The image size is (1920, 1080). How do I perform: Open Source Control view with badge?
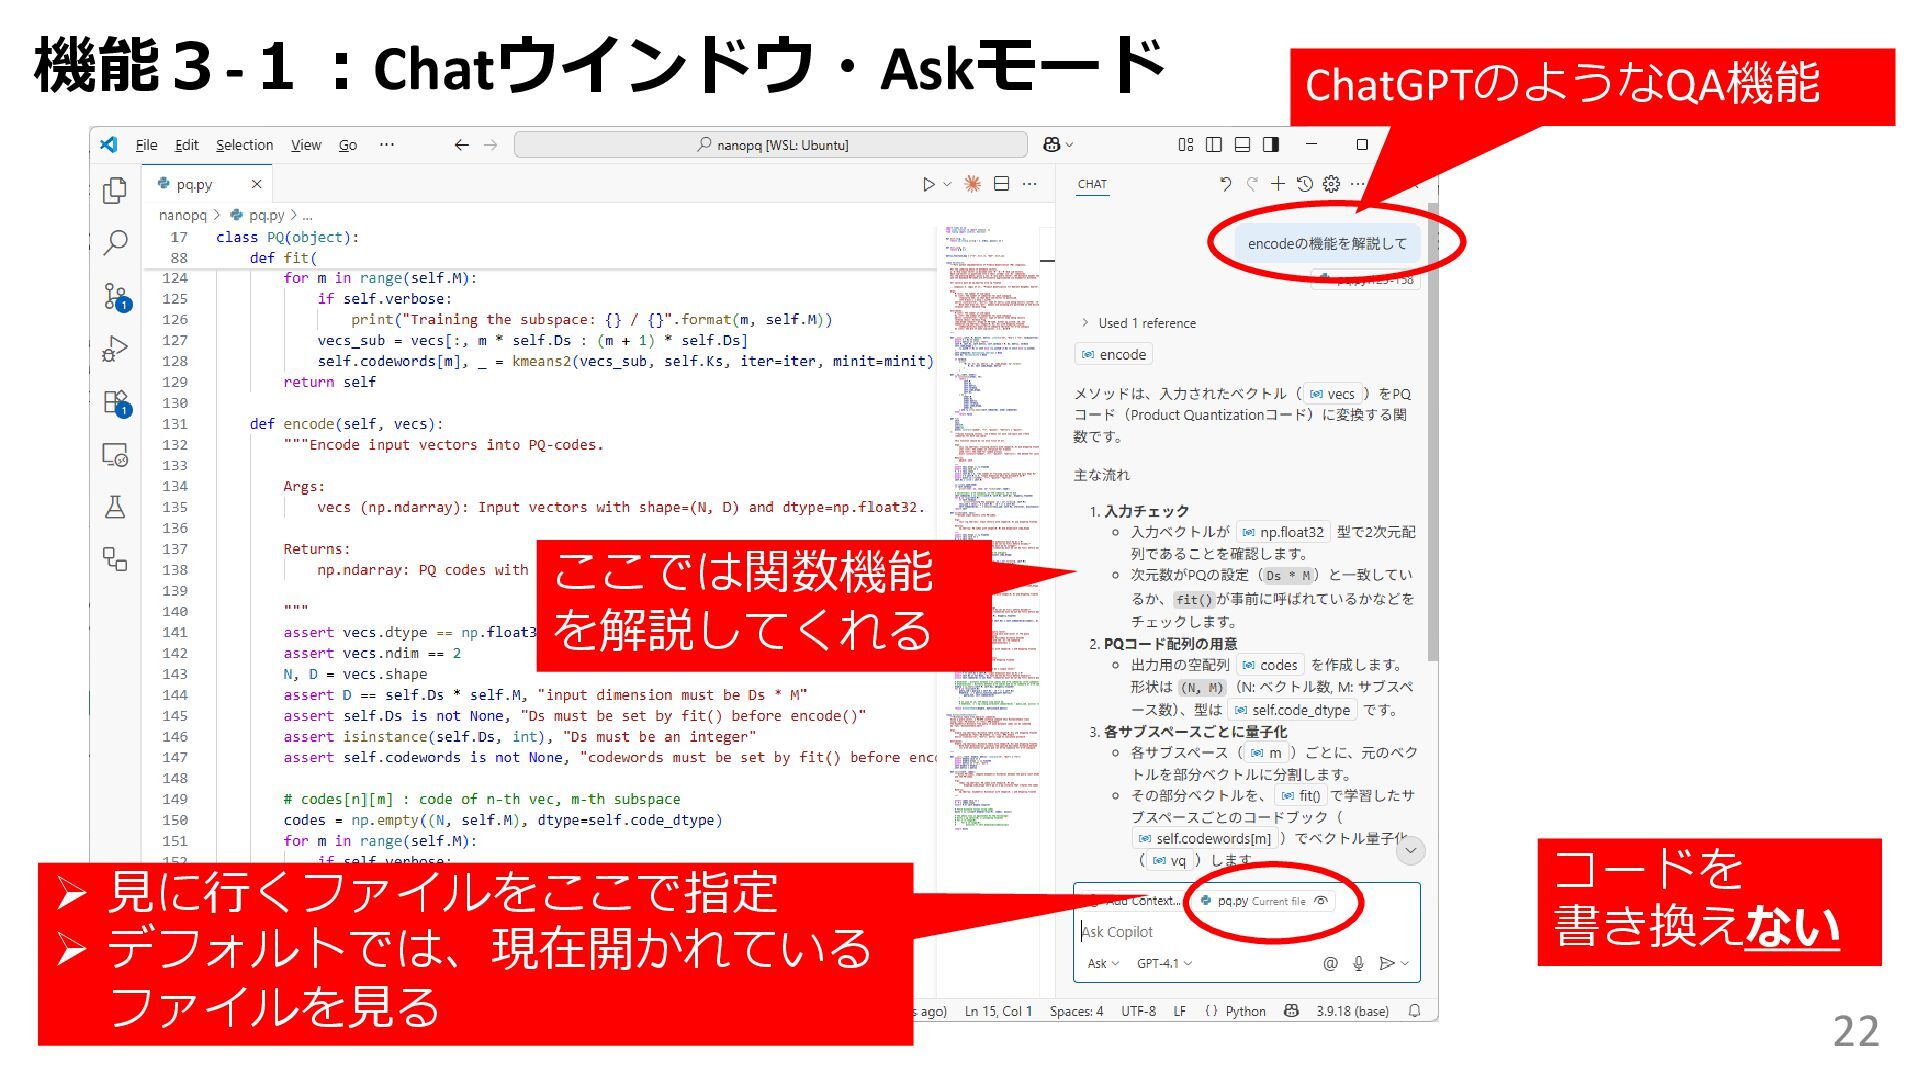click(x=116, y=296)
